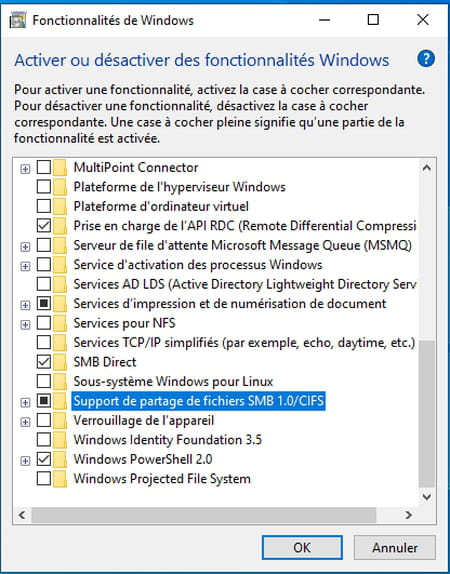Click folder icon beside Windows PowerShell 2.0
Viewport: 450px width, 574px height.
(60, 459)
